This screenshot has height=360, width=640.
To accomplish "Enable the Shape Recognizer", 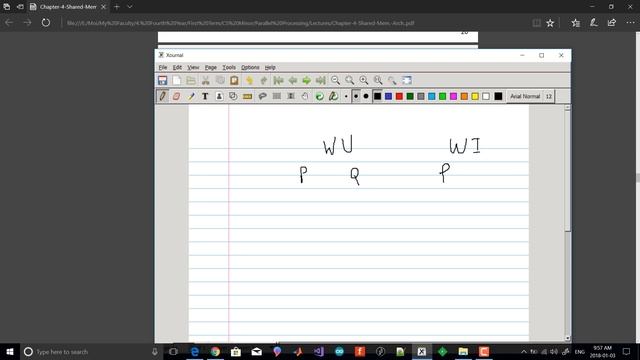I will click(233, 96).
